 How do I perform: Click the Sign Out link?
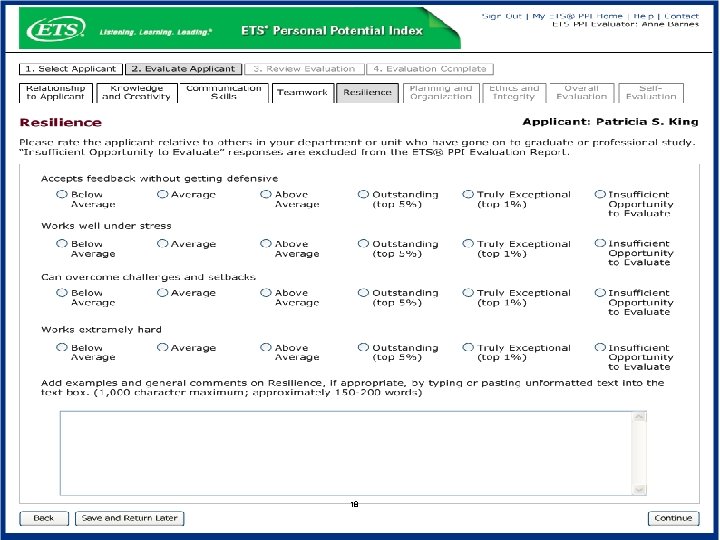coord(501,16)
